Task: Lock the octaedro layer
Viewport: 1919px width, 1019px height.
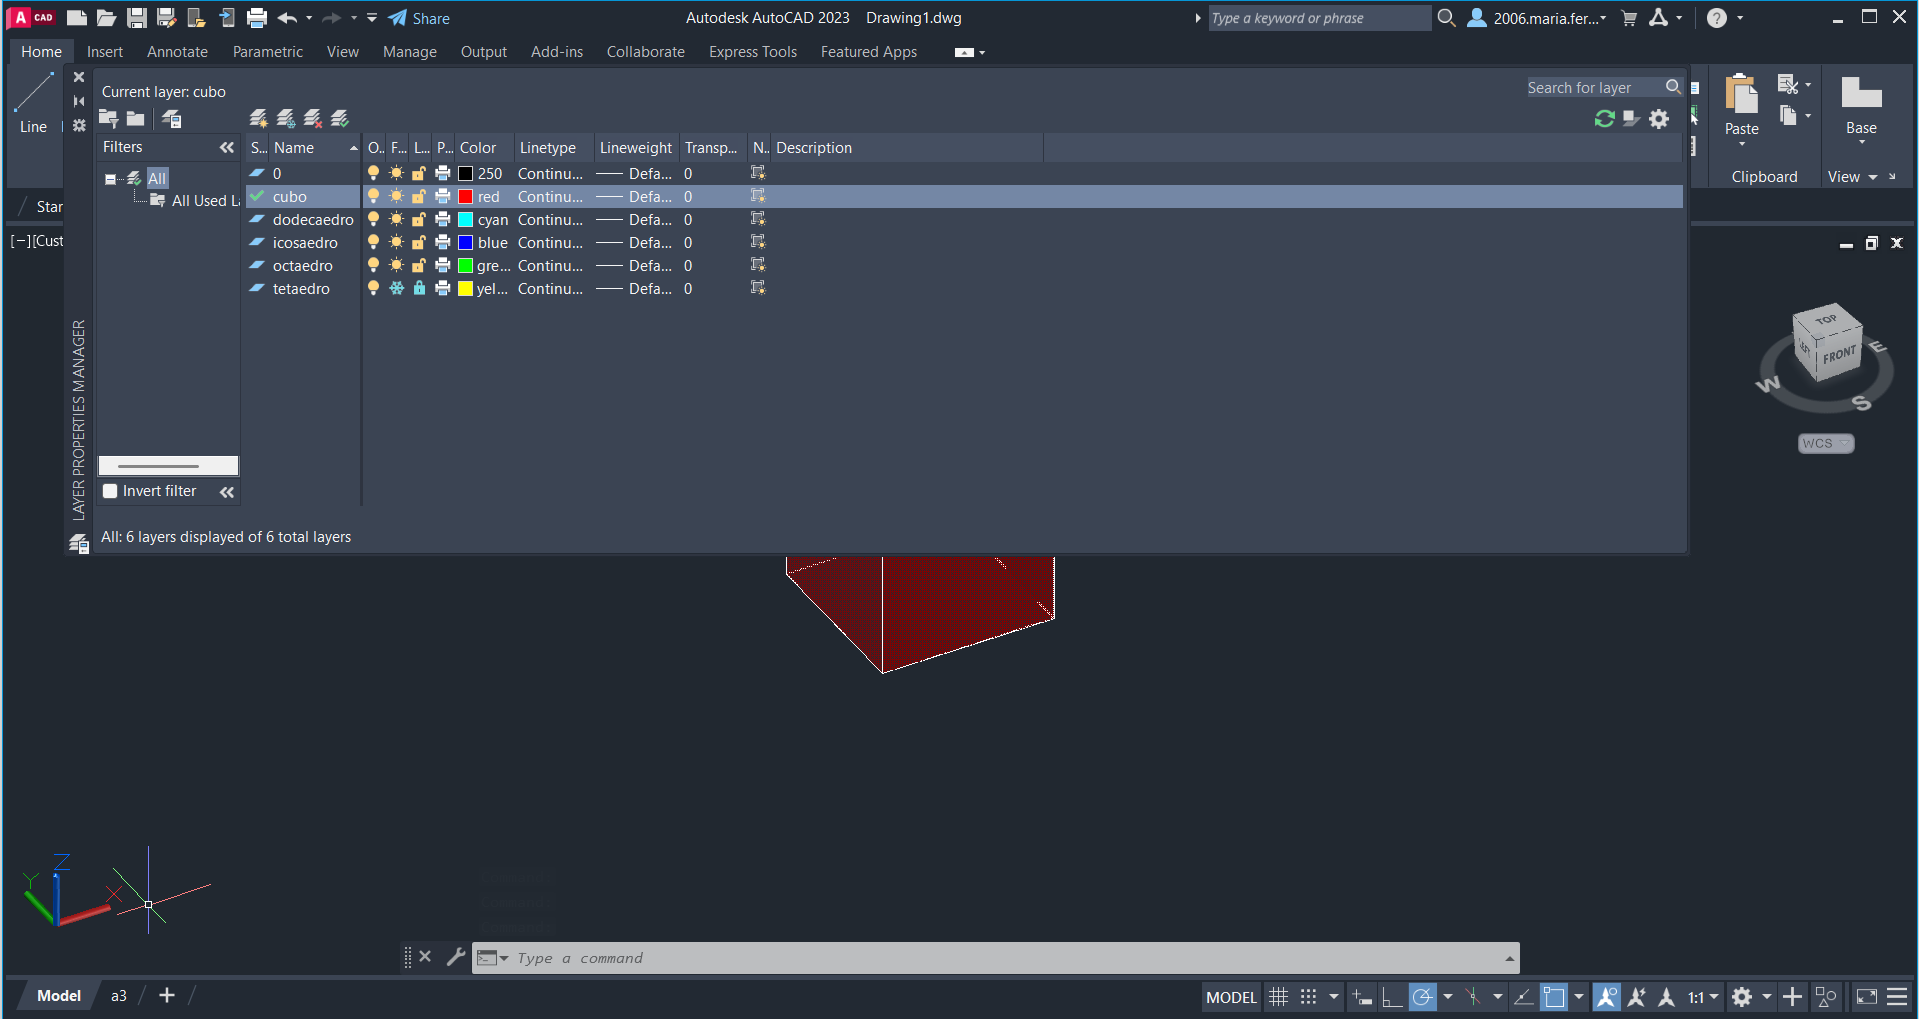Action: 419,265
